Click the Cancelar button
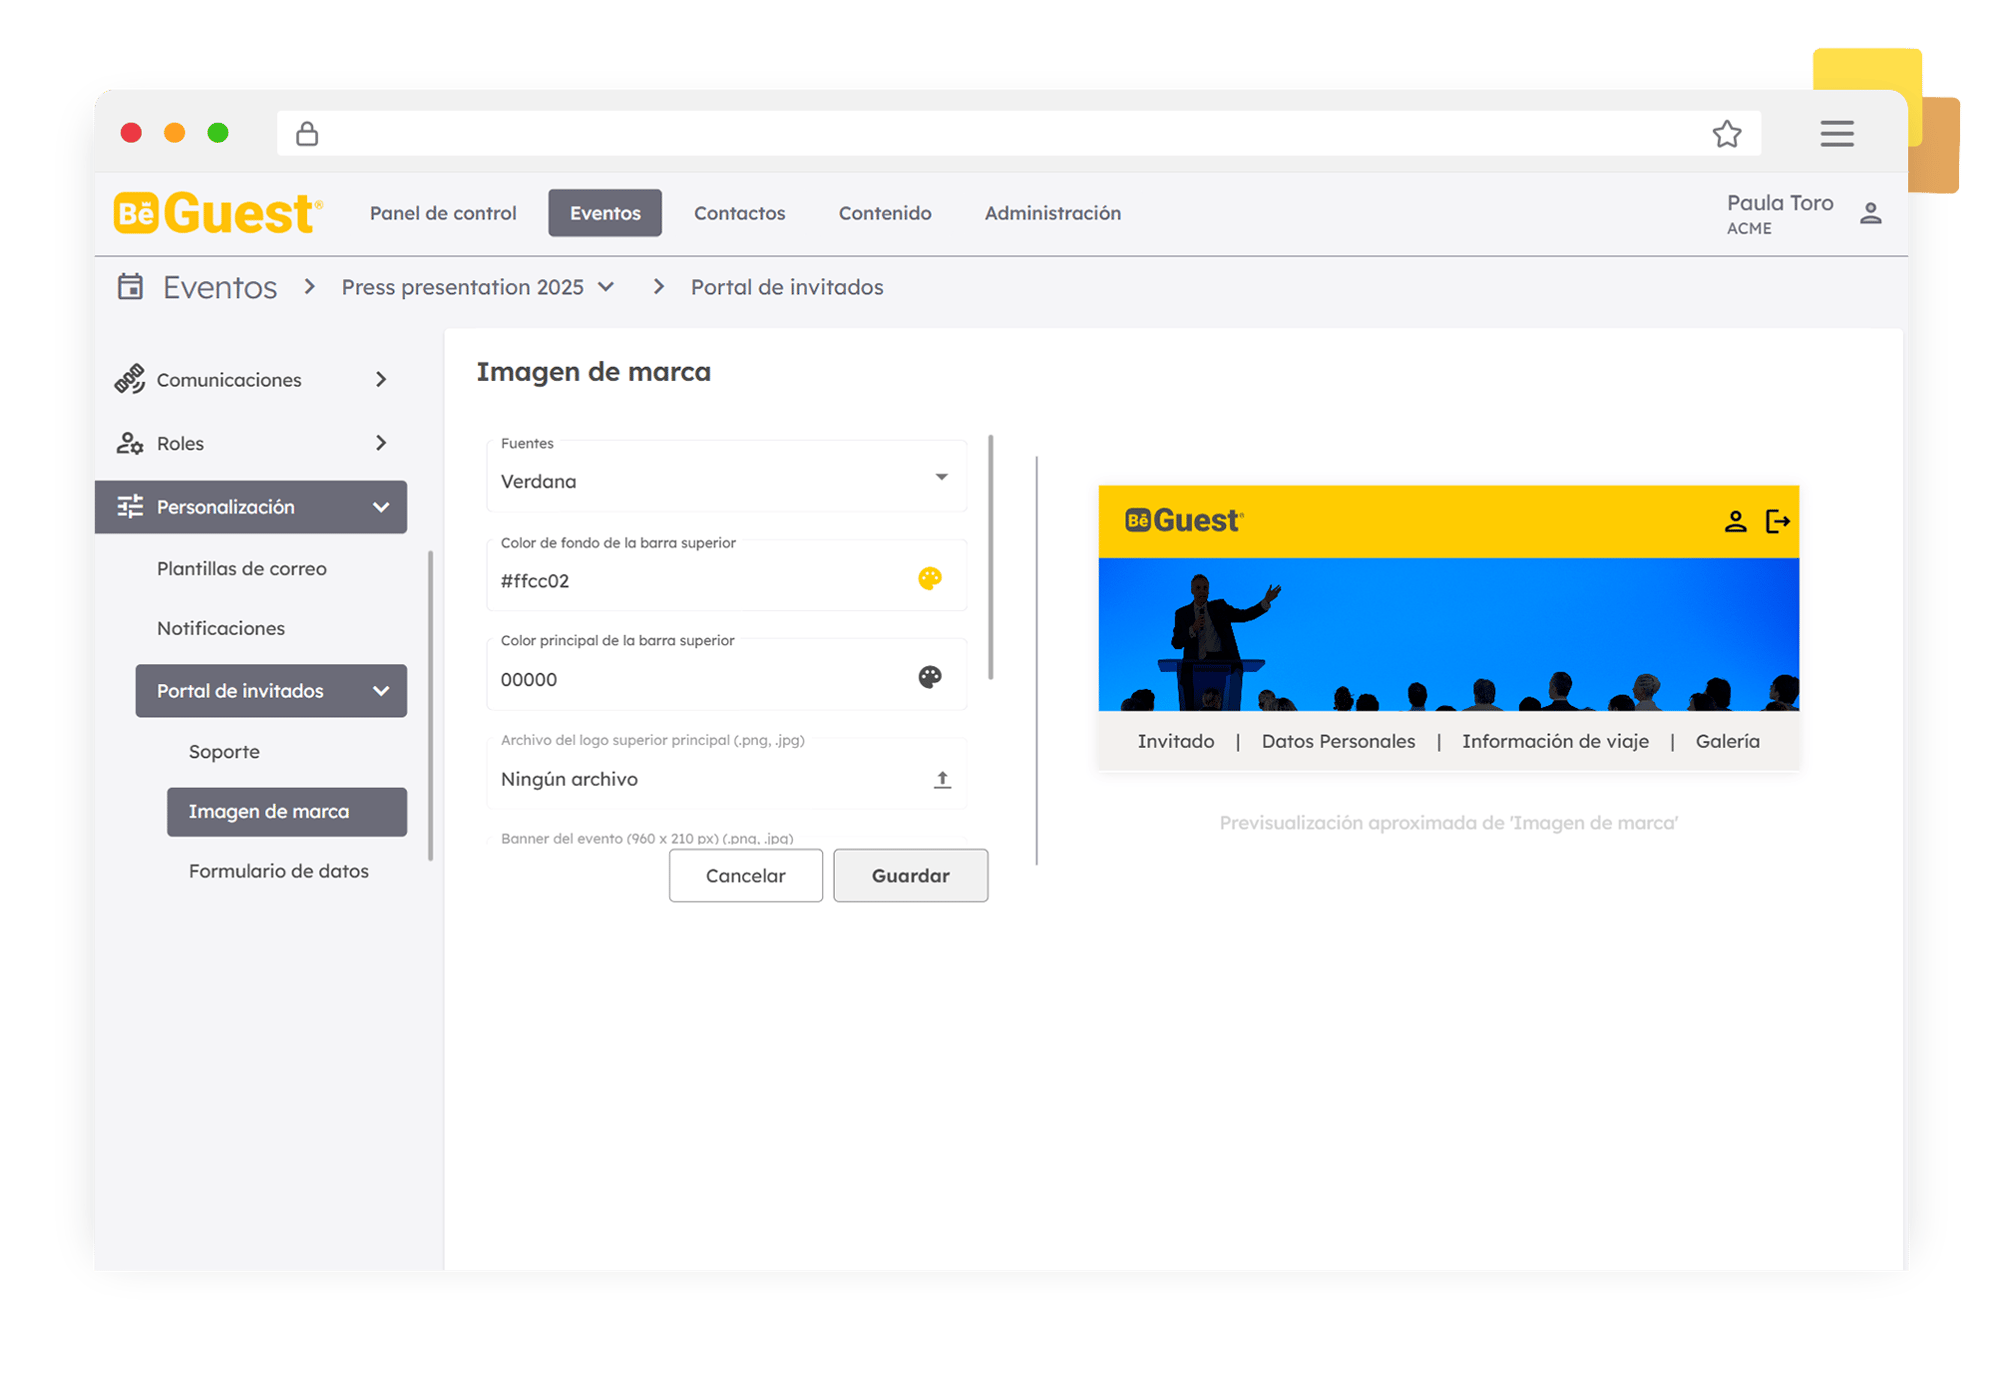This screenshot has width=2000, height=1387. 746,875
